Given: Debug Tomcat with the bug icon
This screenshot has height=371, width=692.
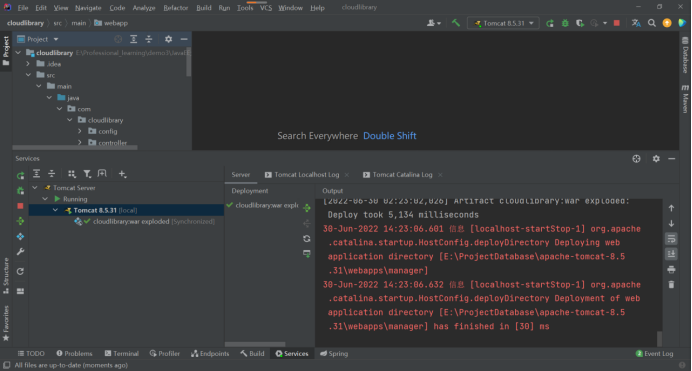Looking at the screenshot, I should pyautogui.click(x=565, y=23).
